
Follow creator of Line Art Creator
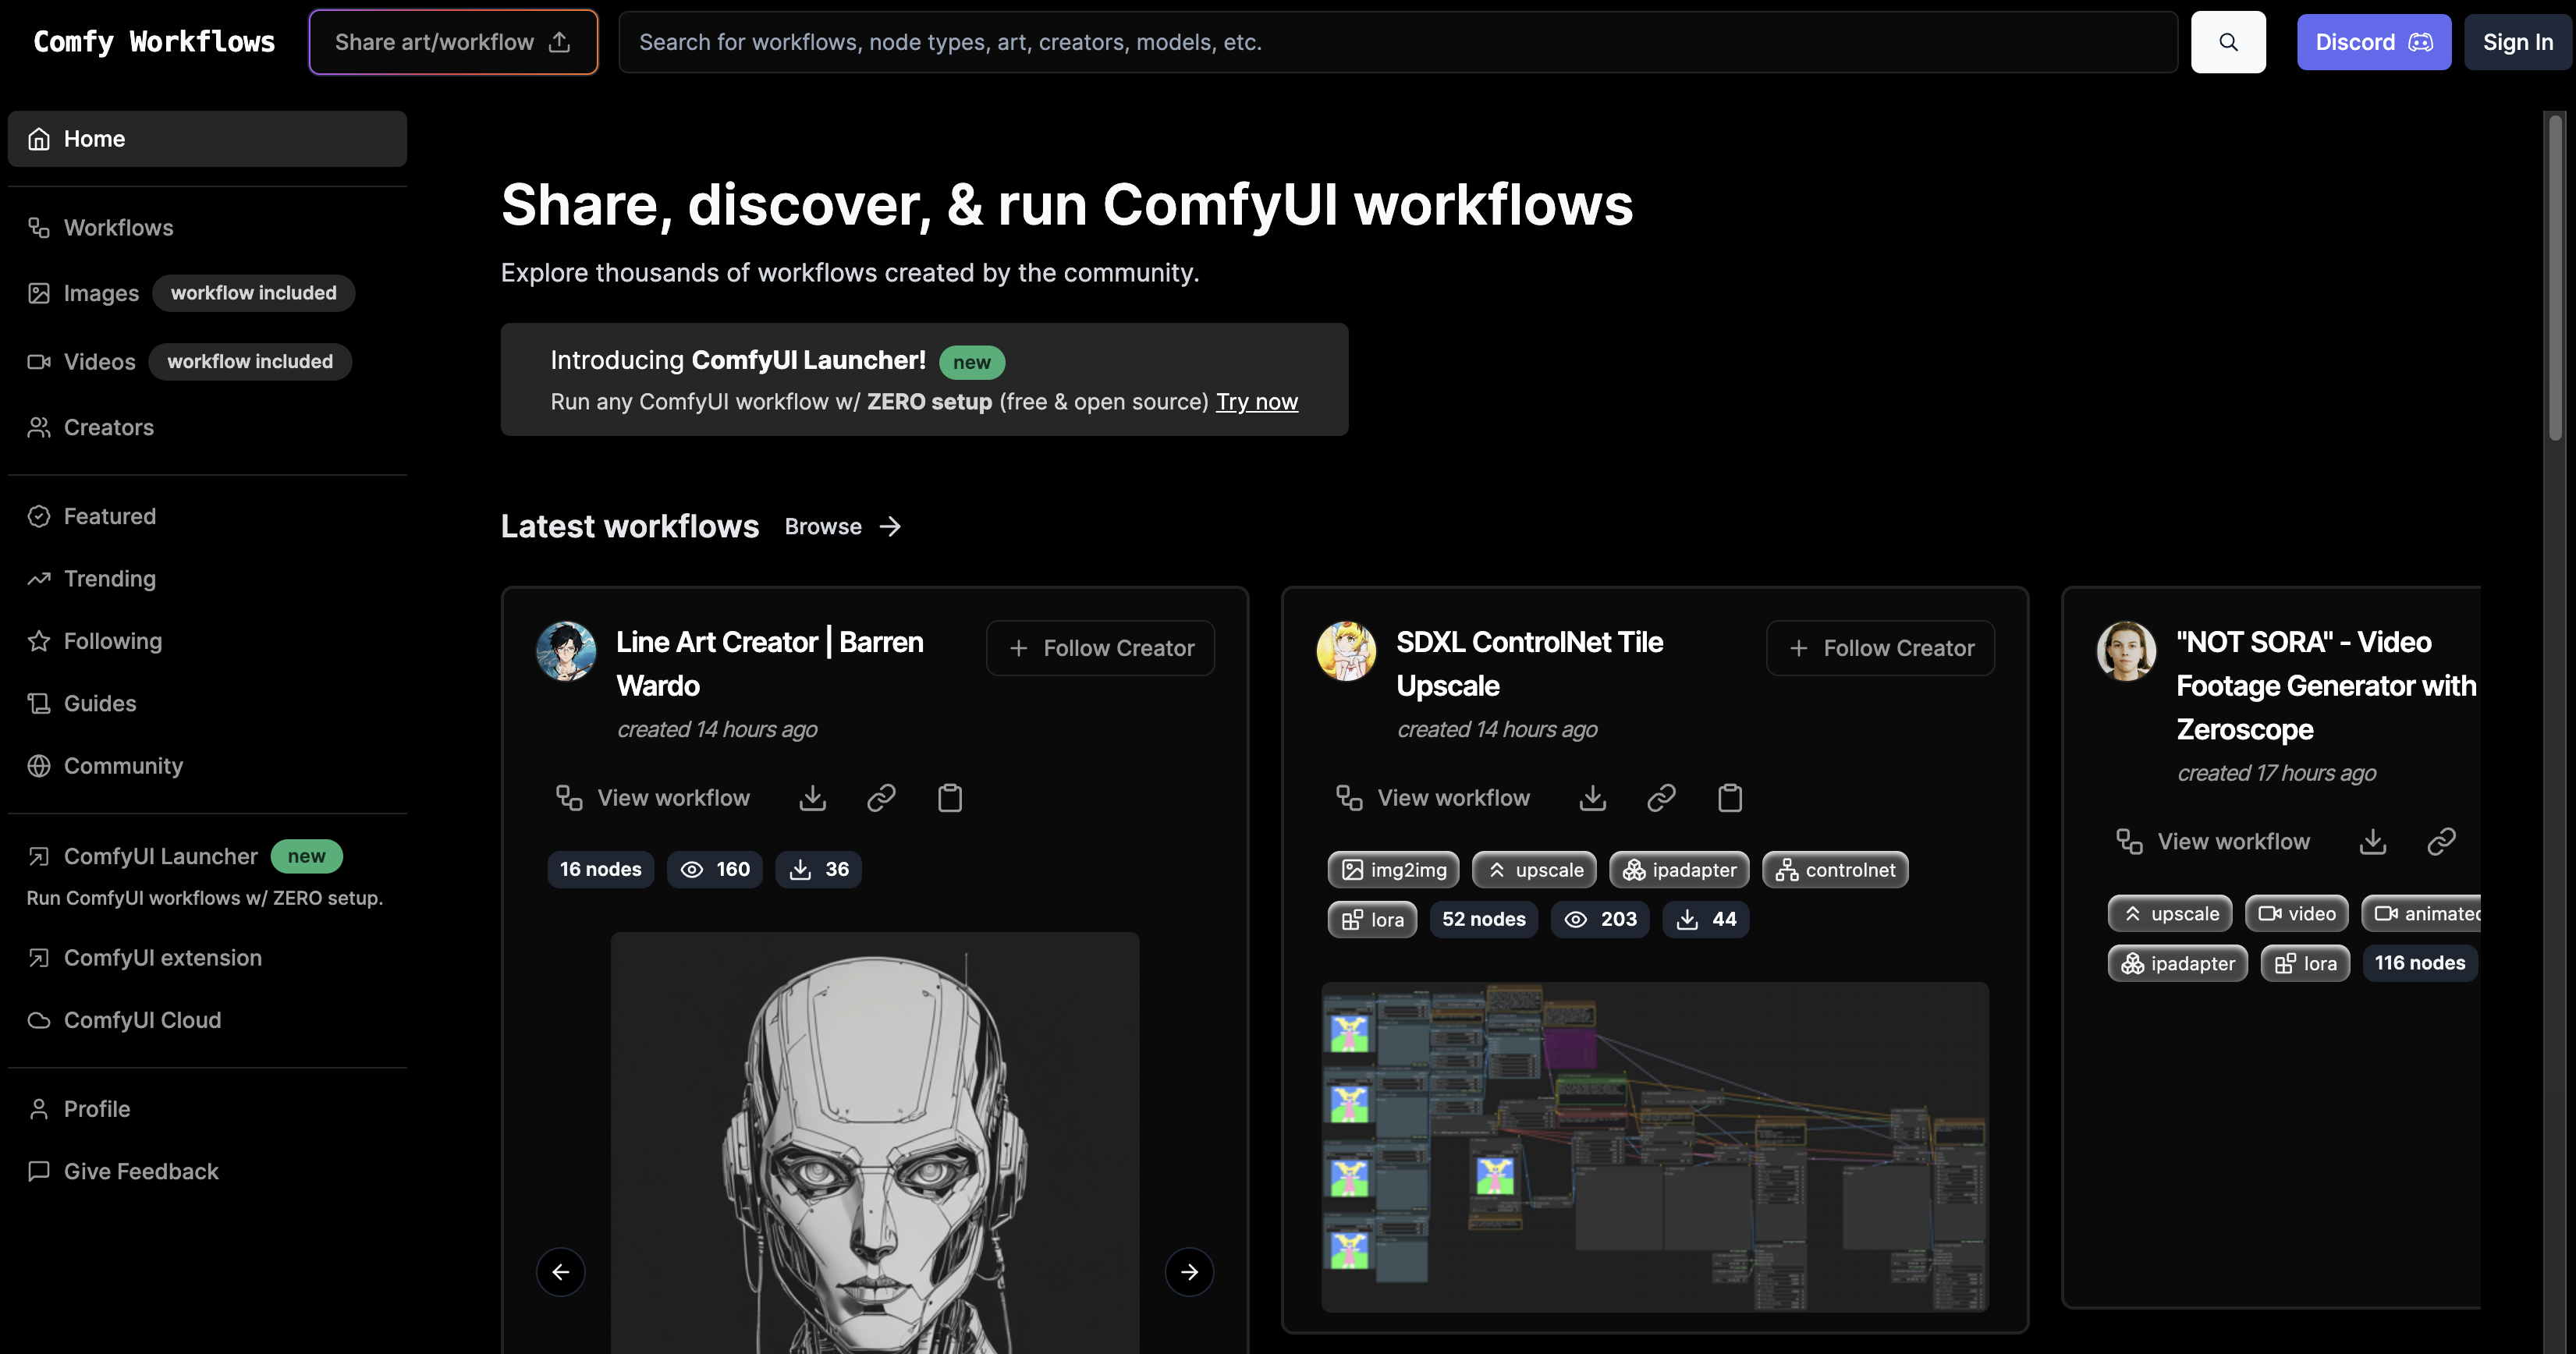tap(1100, 648)
